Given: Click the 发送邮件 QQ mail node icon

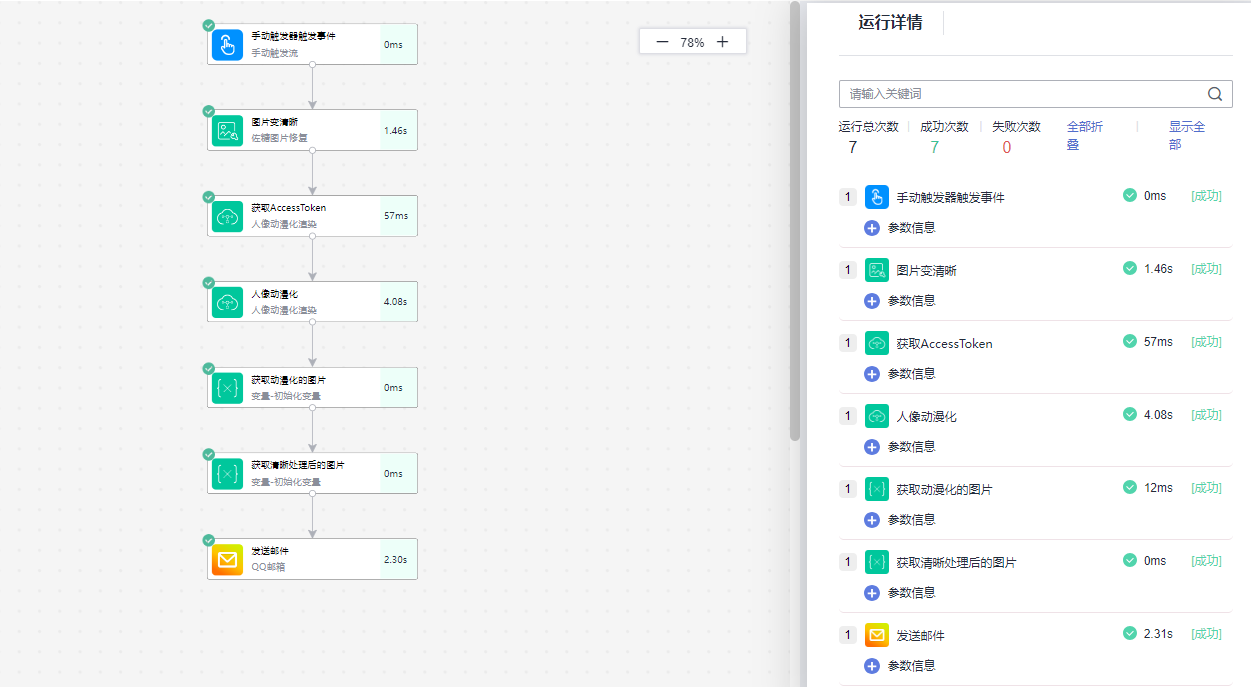Looking at the screenshot, I should click(x=227, y=560).
